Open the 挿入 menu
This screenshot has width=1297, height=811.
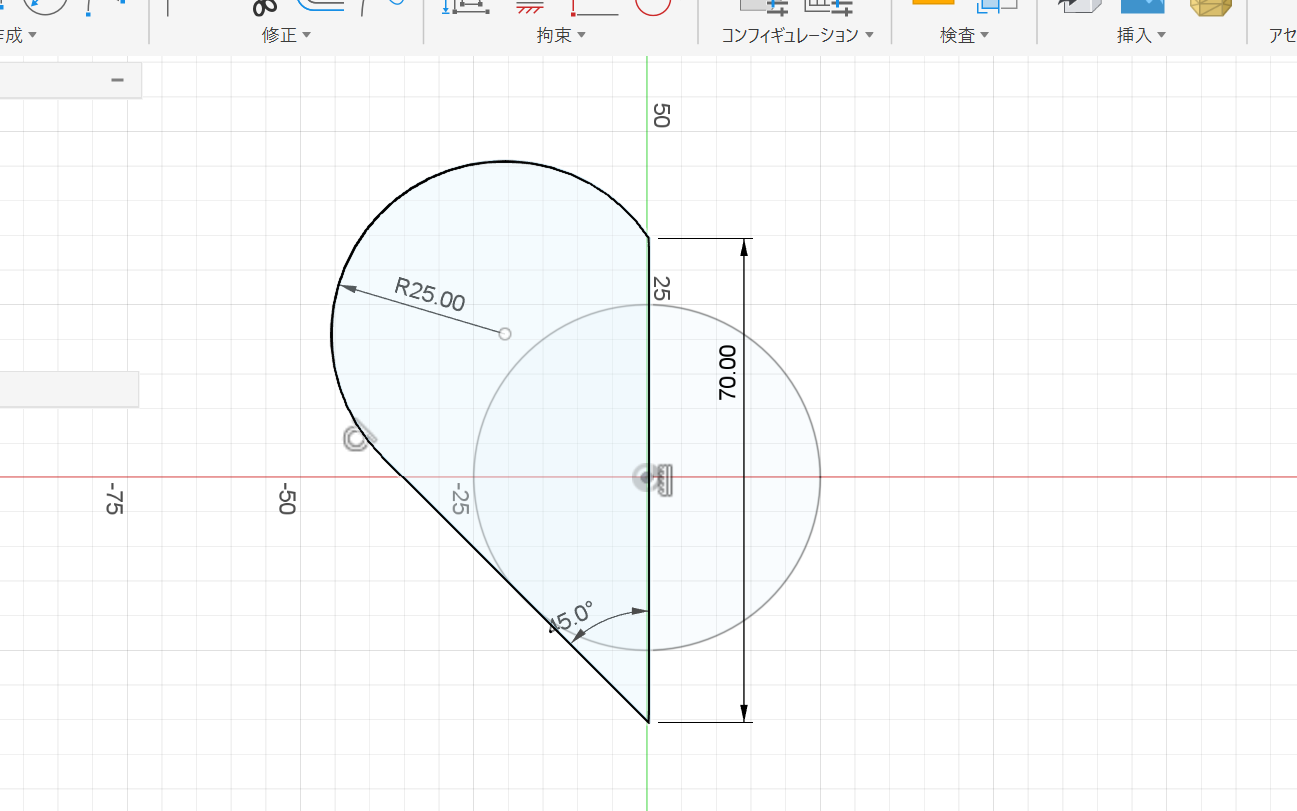coord(1141,35)
